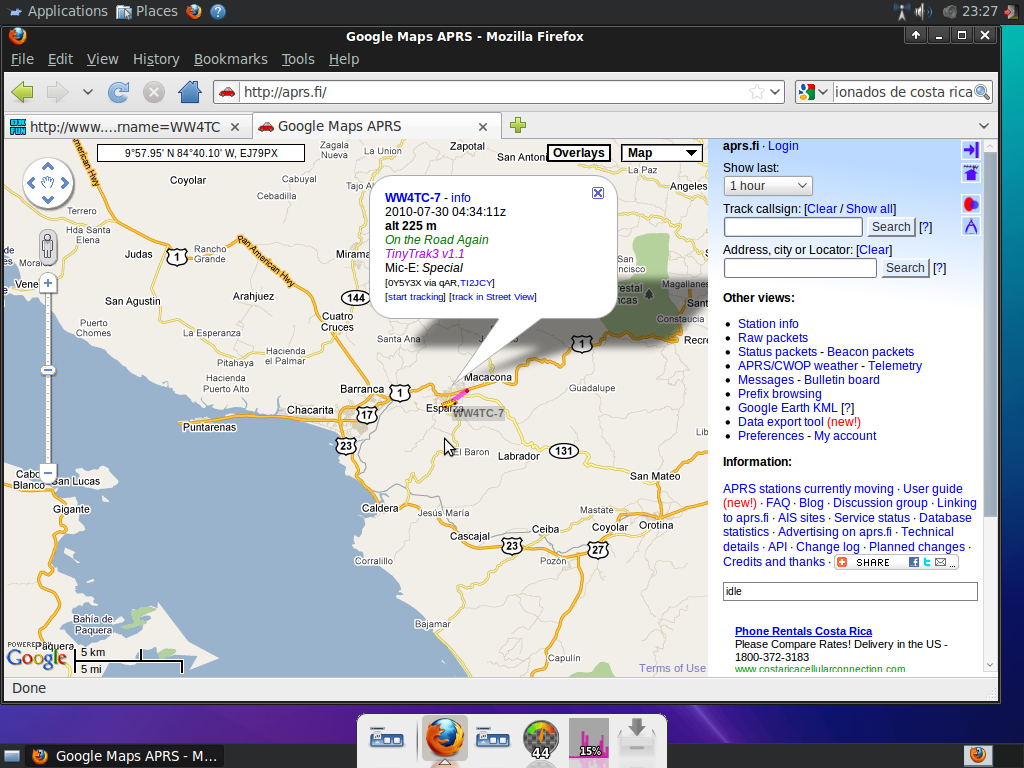The width and height of the screenshot is (1024, 768).
Task: Click the red and blue circles icon
Action: pos(970,204)
